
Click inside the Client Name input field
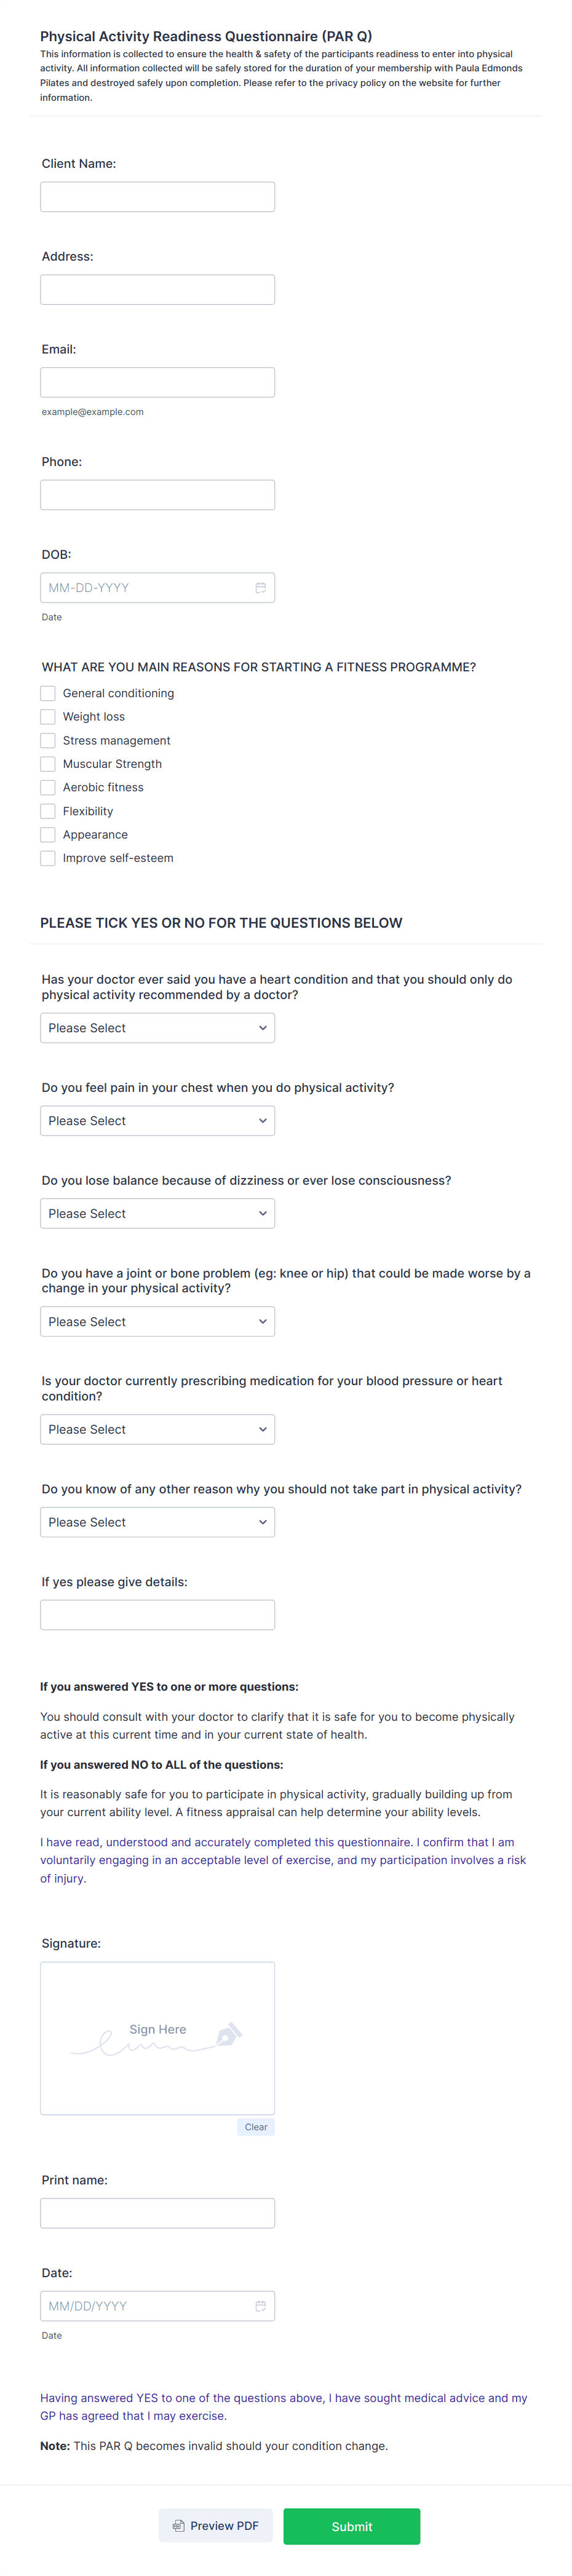click(157, 196)
